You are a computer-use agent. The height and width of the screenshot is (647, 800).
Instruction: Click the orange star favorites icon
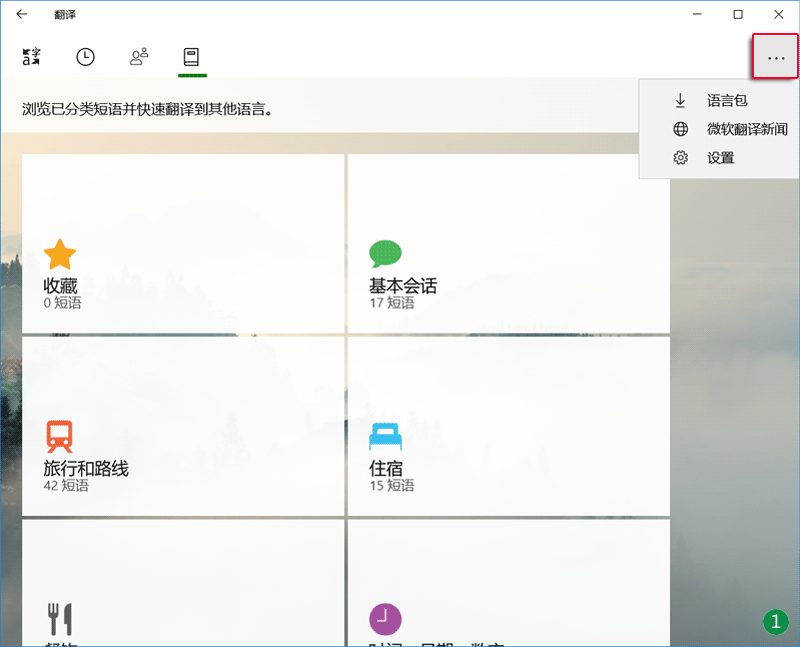click(x=60, y=254)
